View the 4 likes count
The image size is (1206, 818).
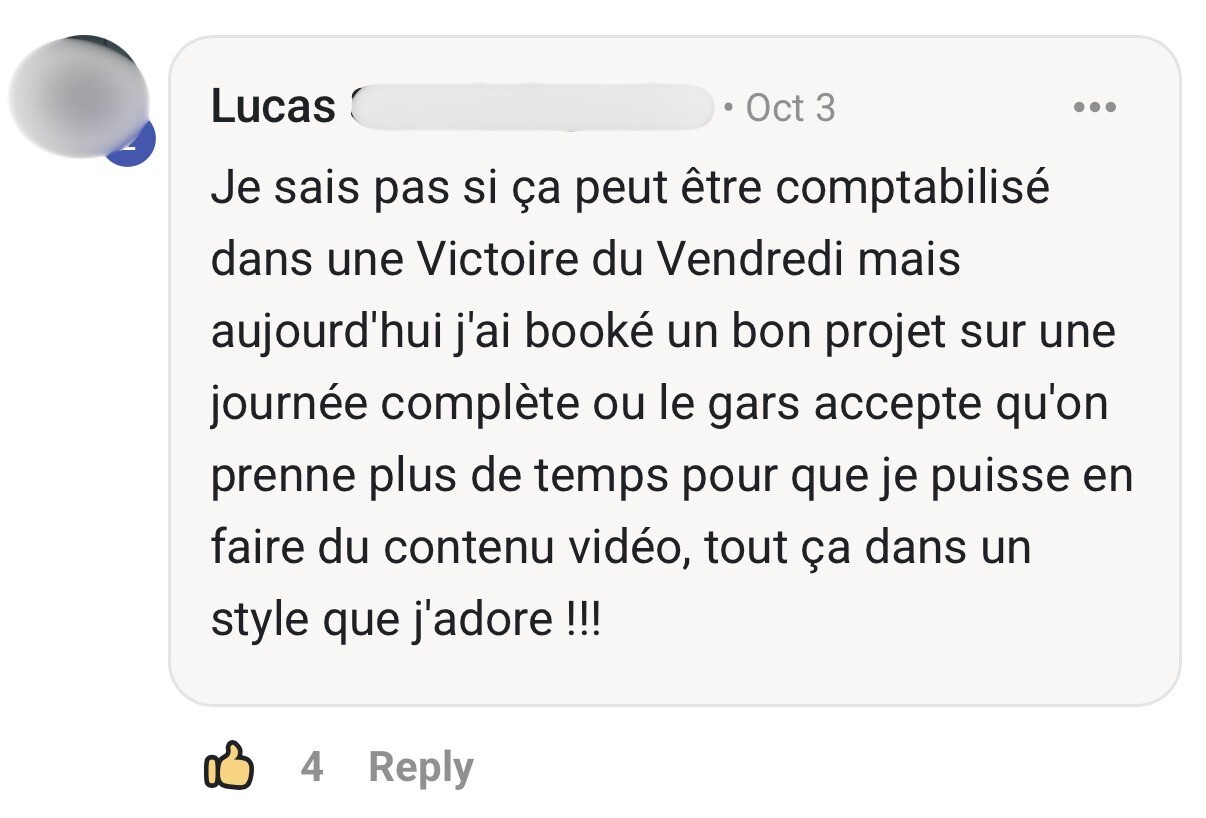312,767
